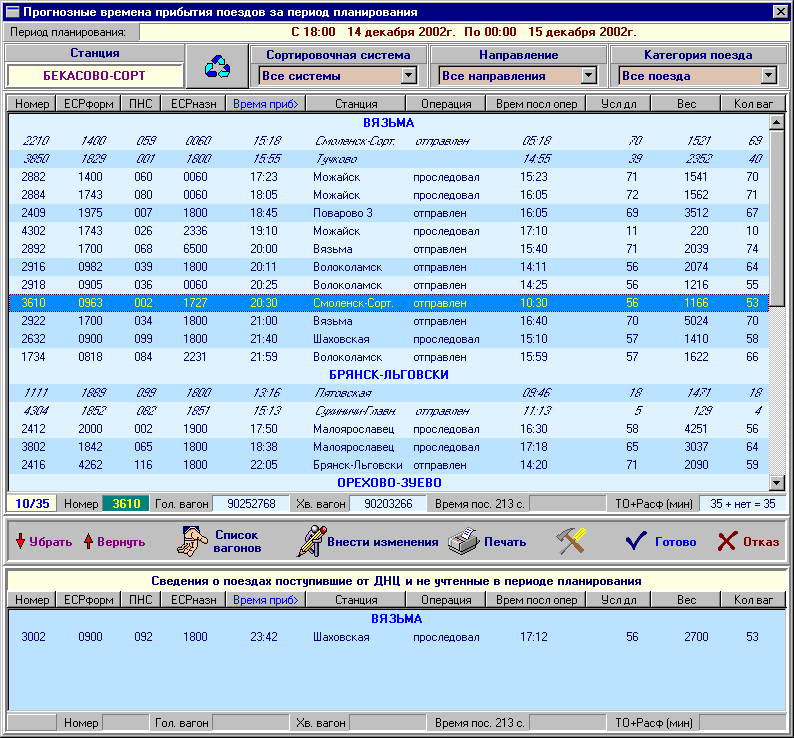This screenshot has width=794, height=738.
Task: Select italic train row 1111 Пятовская
Action: click(x=389, y=393)
